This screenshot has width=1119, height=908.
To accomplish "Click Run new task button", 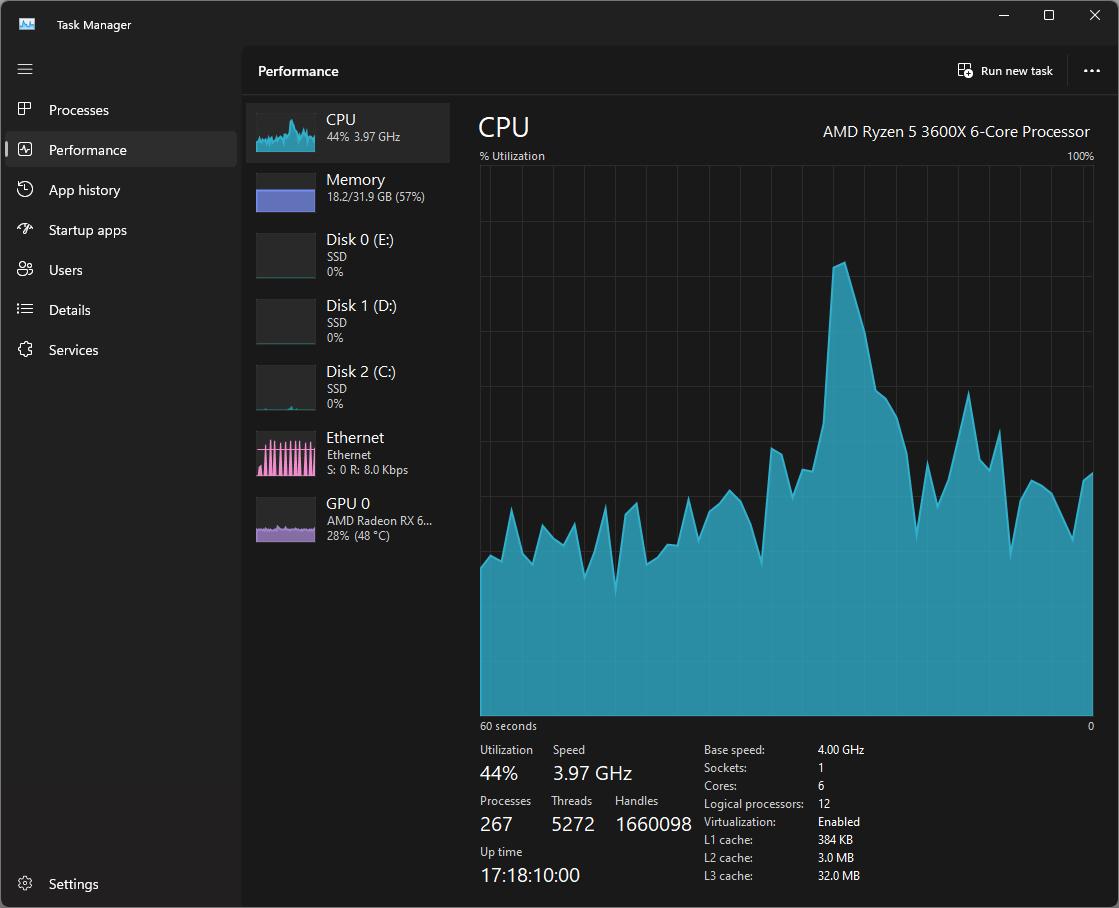I will (1005, 71).
